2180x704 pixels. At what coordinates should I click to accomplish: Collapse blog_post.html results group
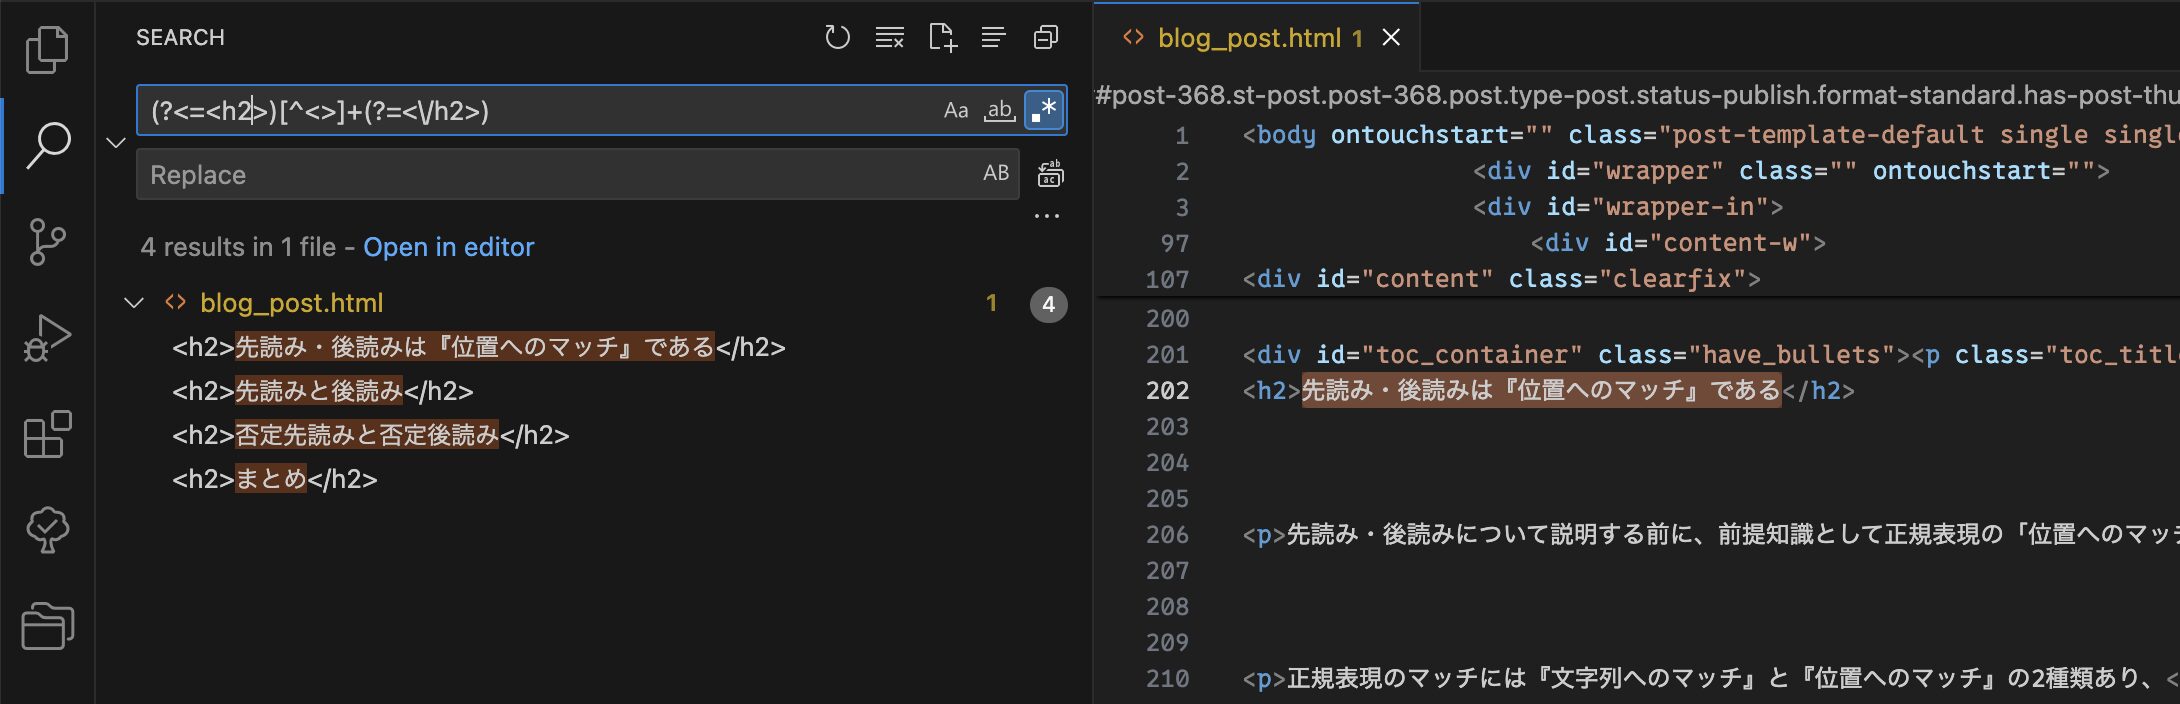pyautogui.click(x=133, y=303)
